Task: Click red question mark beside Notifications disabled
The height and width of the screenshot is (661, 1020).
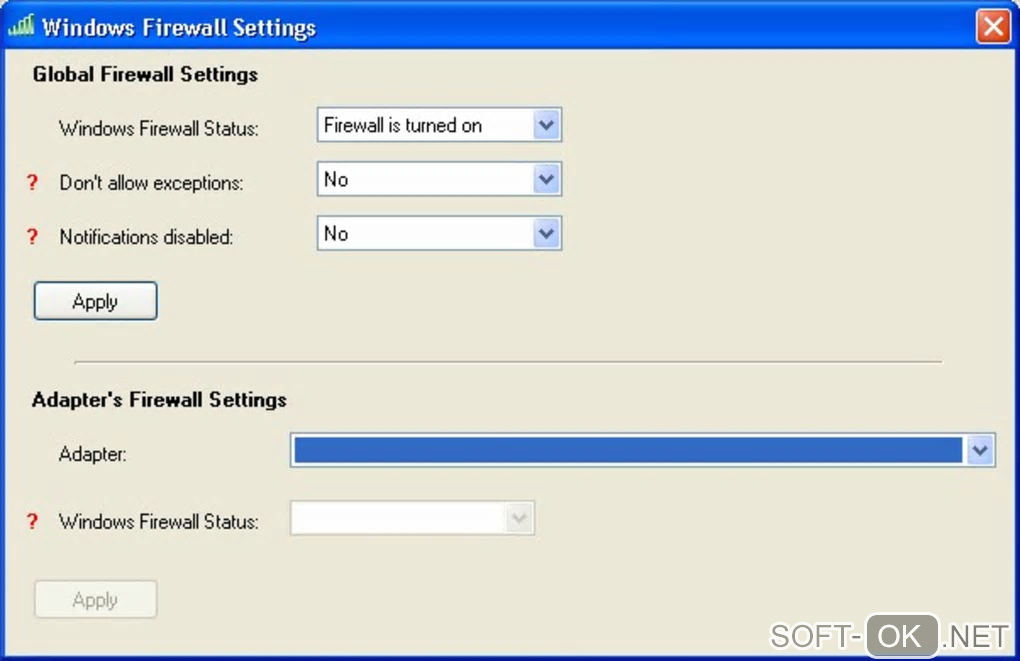Action: [x=32, y=237]
